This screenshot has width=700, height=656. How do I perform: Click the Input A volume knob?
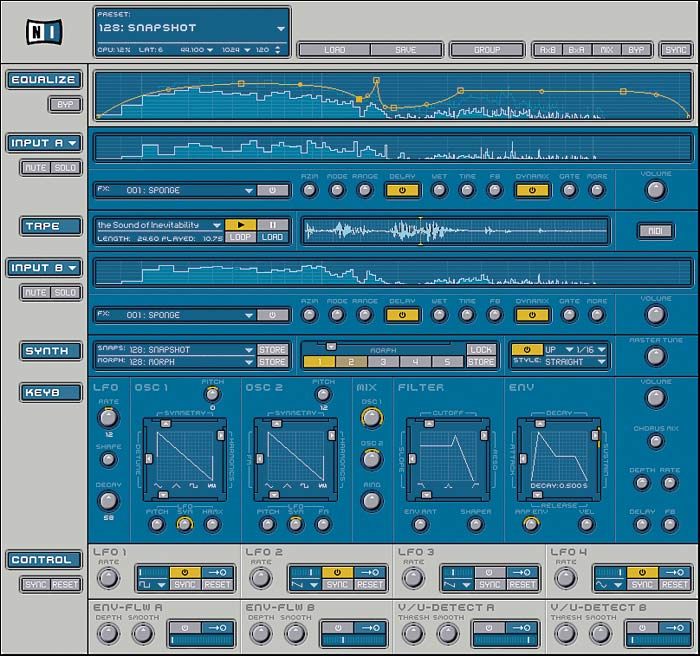pyautogui.click(x=655, y=190)
